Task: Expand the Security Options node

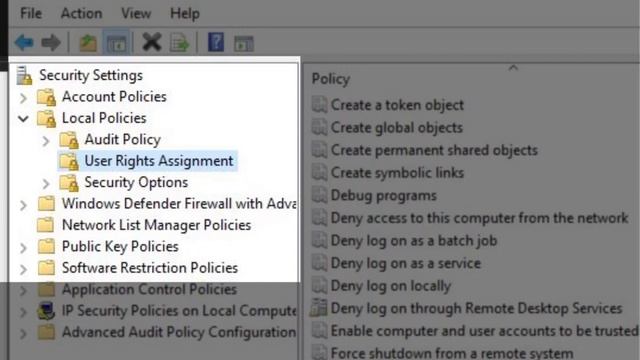Action: coord(46,184)
